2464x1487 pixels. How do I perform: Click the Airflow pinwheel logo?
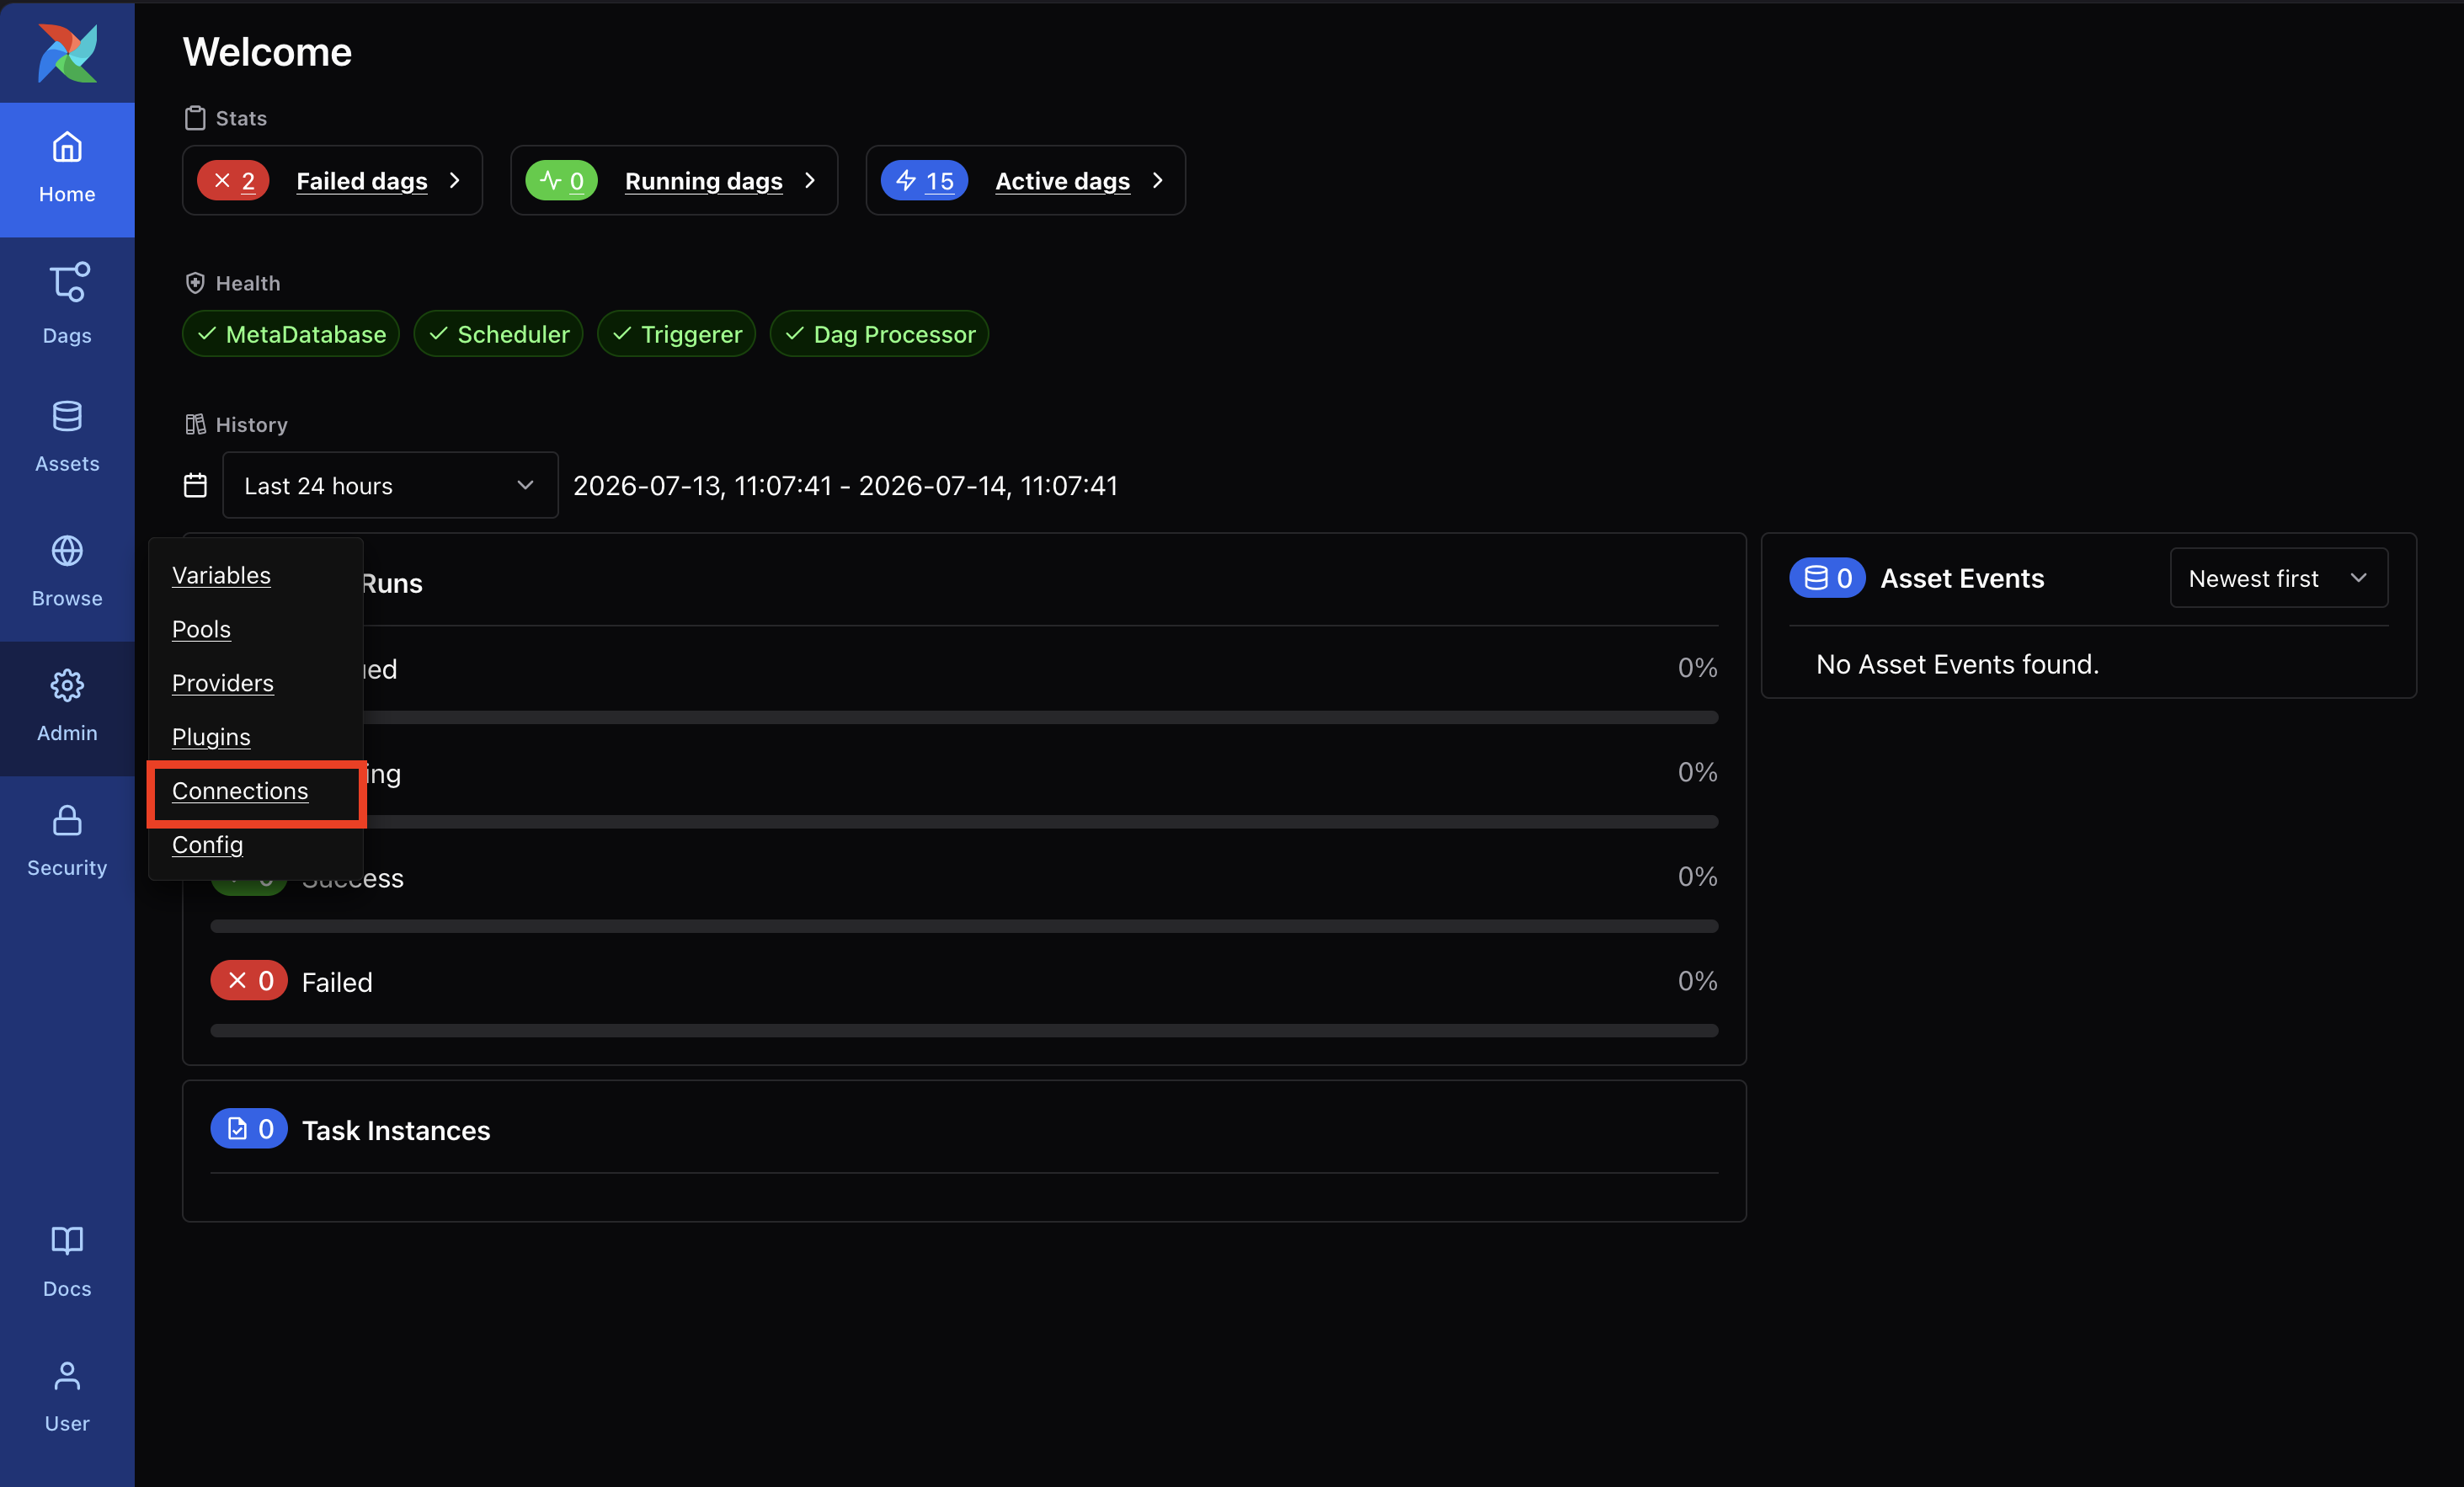point(67,53)
